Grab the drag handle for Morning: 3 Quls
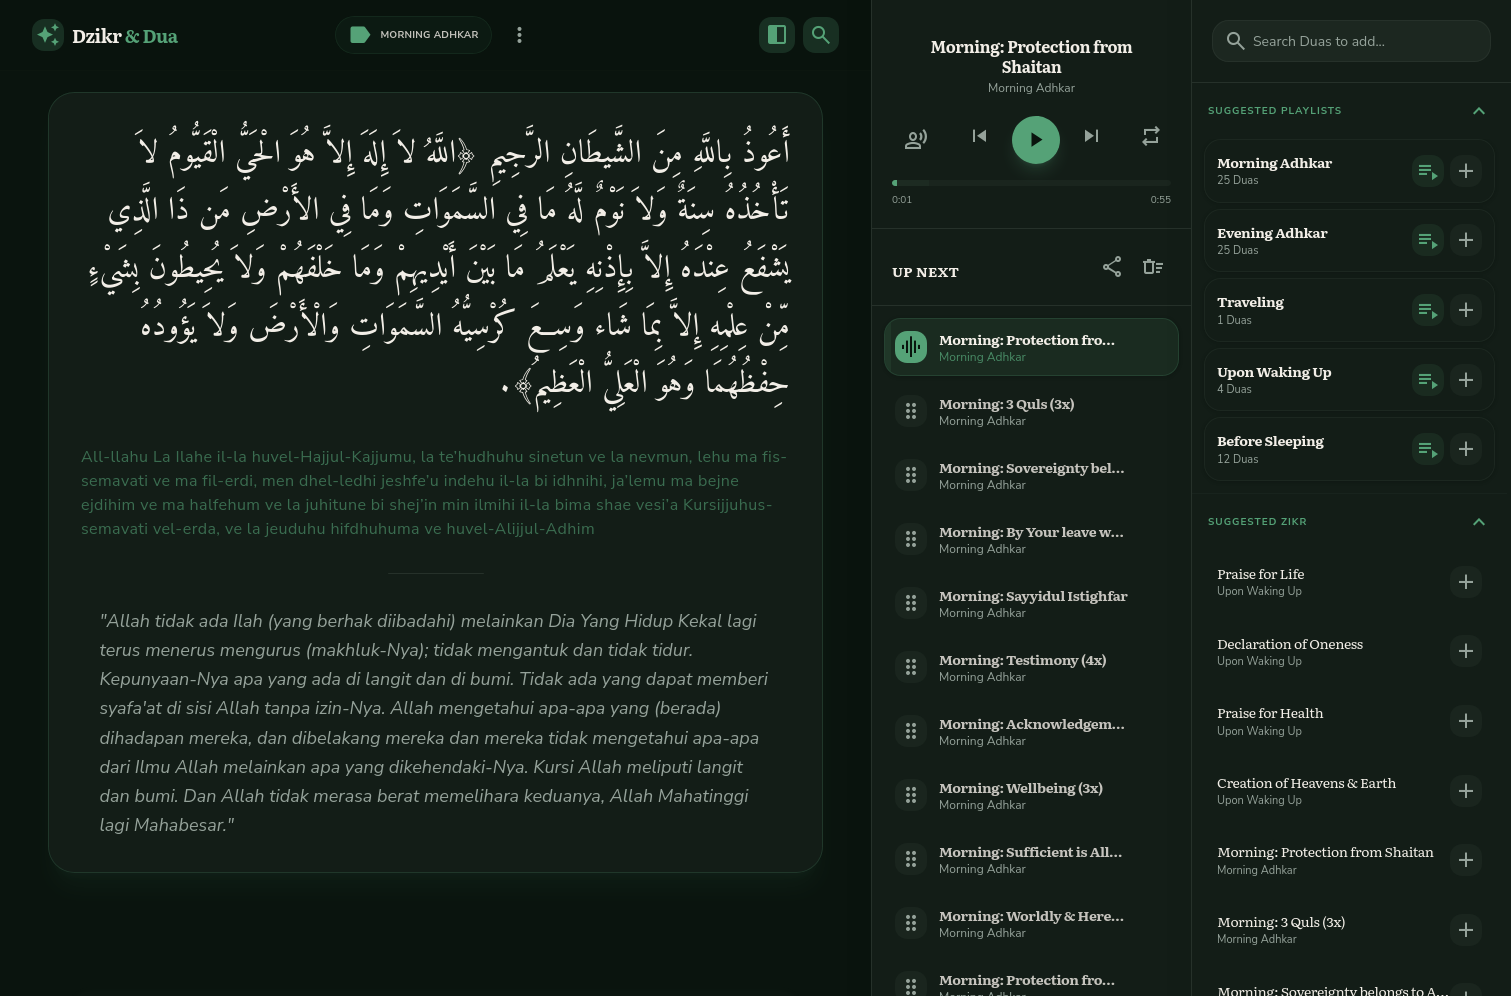 (x=911, y=411)
